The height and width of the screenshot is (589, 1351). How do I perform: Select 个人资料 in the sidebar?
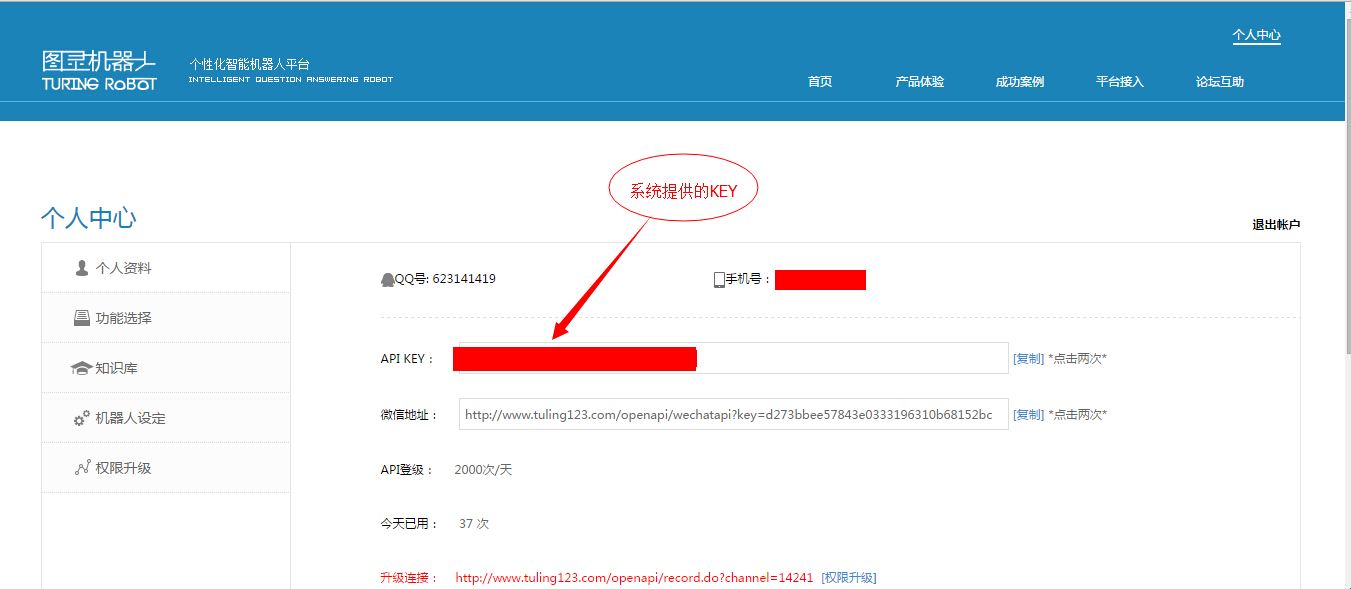click(x=166, y=268)
